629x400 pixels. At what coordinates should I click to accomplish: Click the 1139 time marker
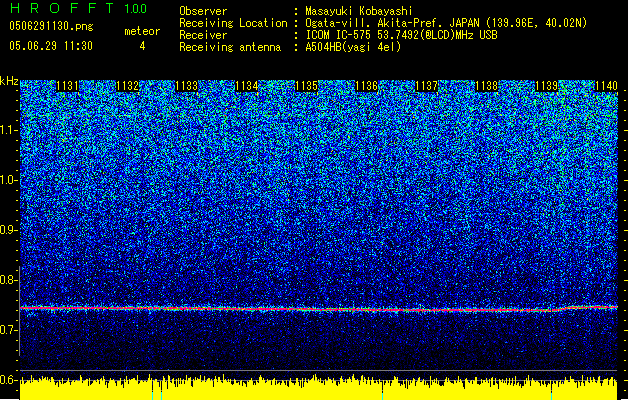[x=546, y=86]
